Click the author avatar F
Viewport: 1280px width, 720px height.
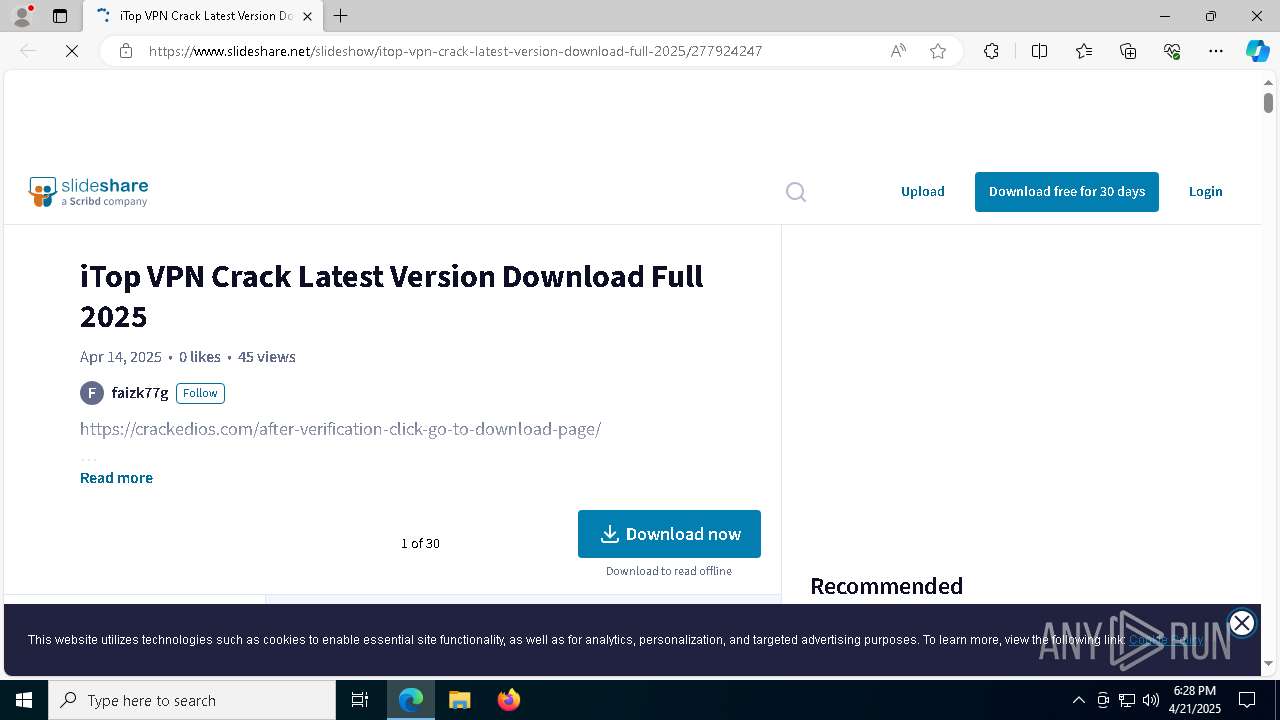tap(92, 393)
